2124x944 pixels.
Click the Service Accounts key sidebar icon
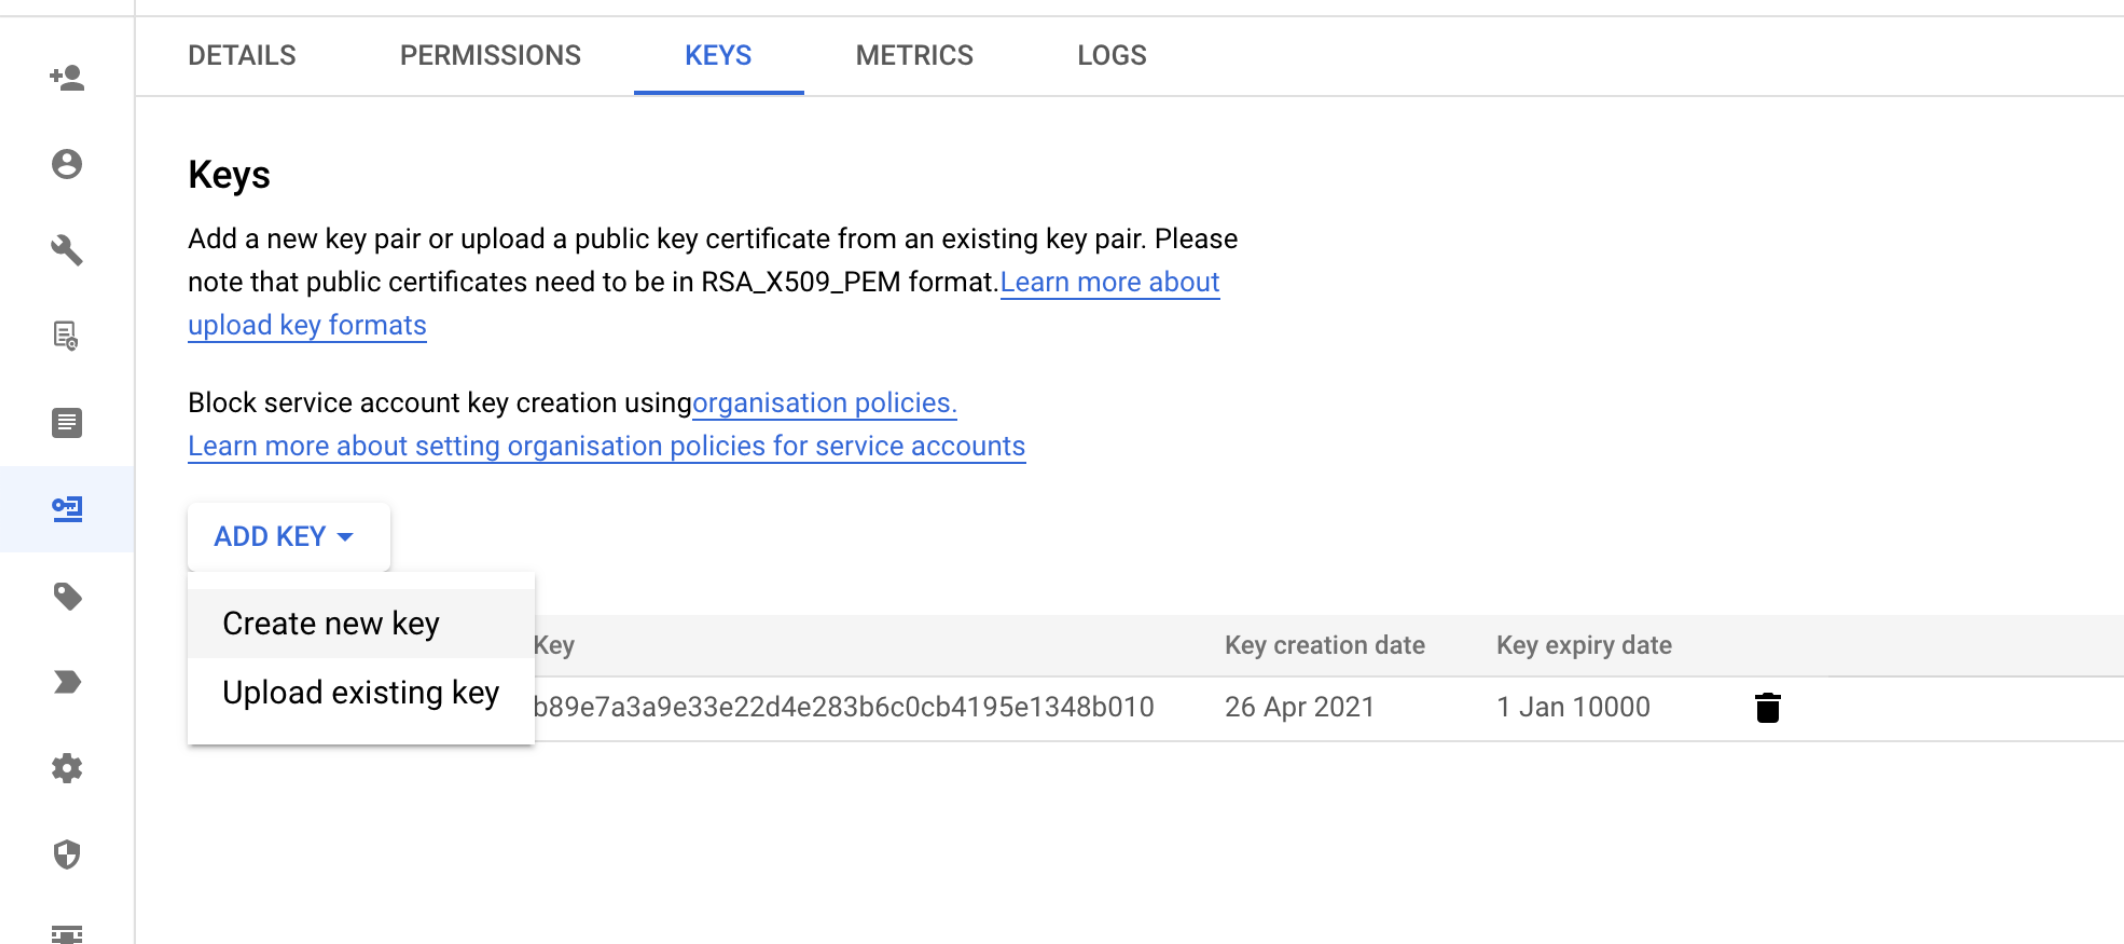67,509
